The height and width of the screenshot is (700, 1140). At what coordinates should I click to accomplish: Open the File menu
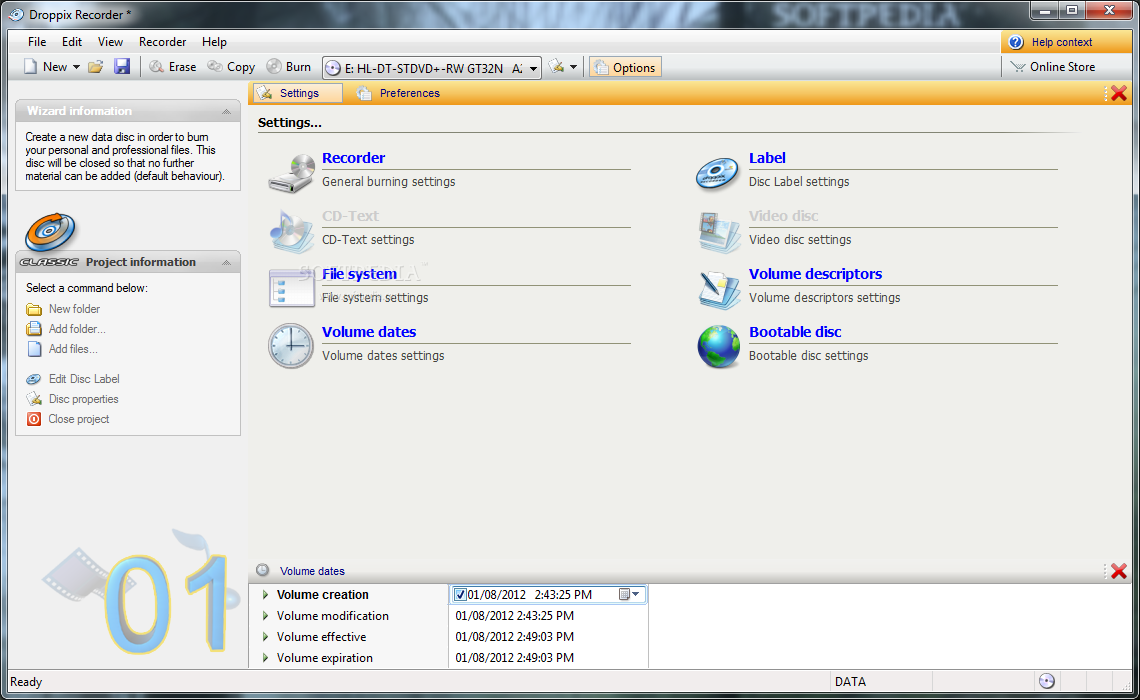coord(36,41)
